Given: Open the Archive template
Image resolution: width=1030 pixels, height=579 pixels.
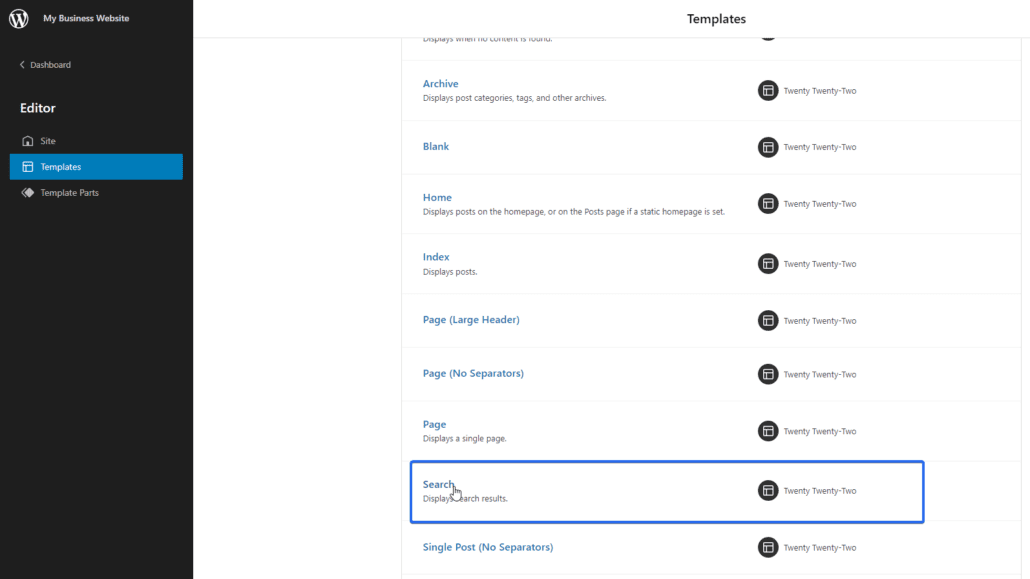Looking at the screenshot, I should [440, 83].
